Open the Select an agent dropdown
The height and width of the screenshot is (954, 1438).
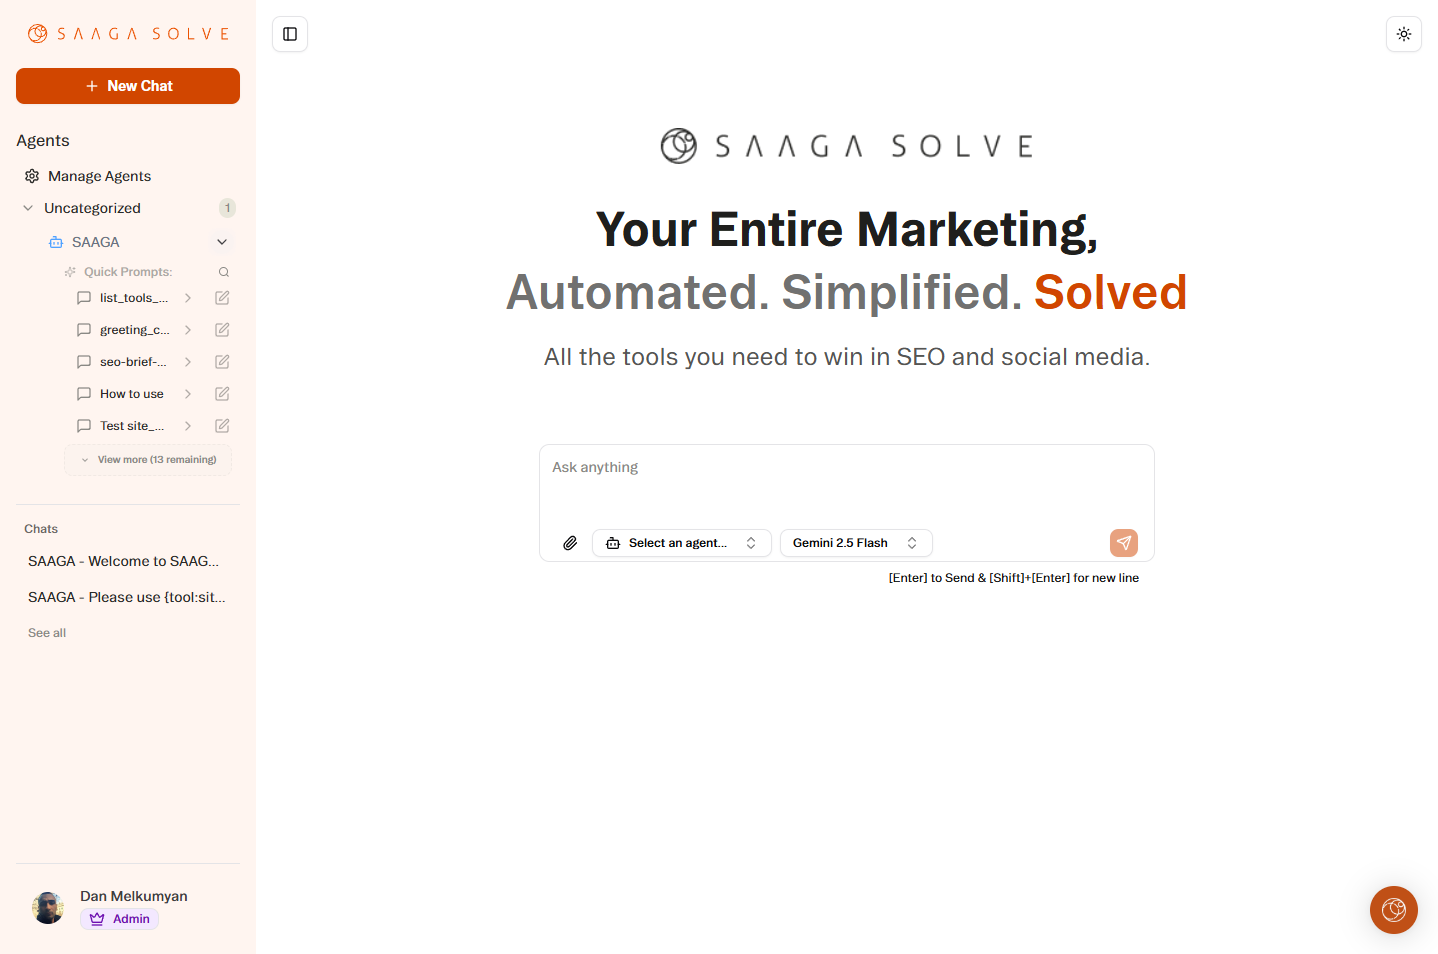coord(681,542)
